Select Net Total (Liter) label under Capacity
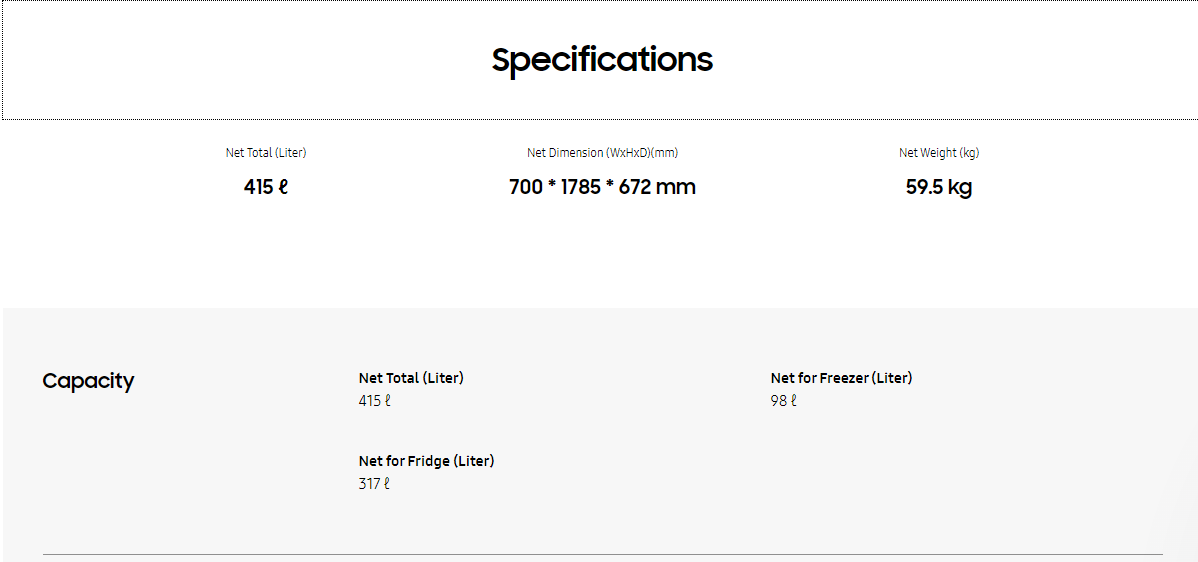 [x=411, y=378]
